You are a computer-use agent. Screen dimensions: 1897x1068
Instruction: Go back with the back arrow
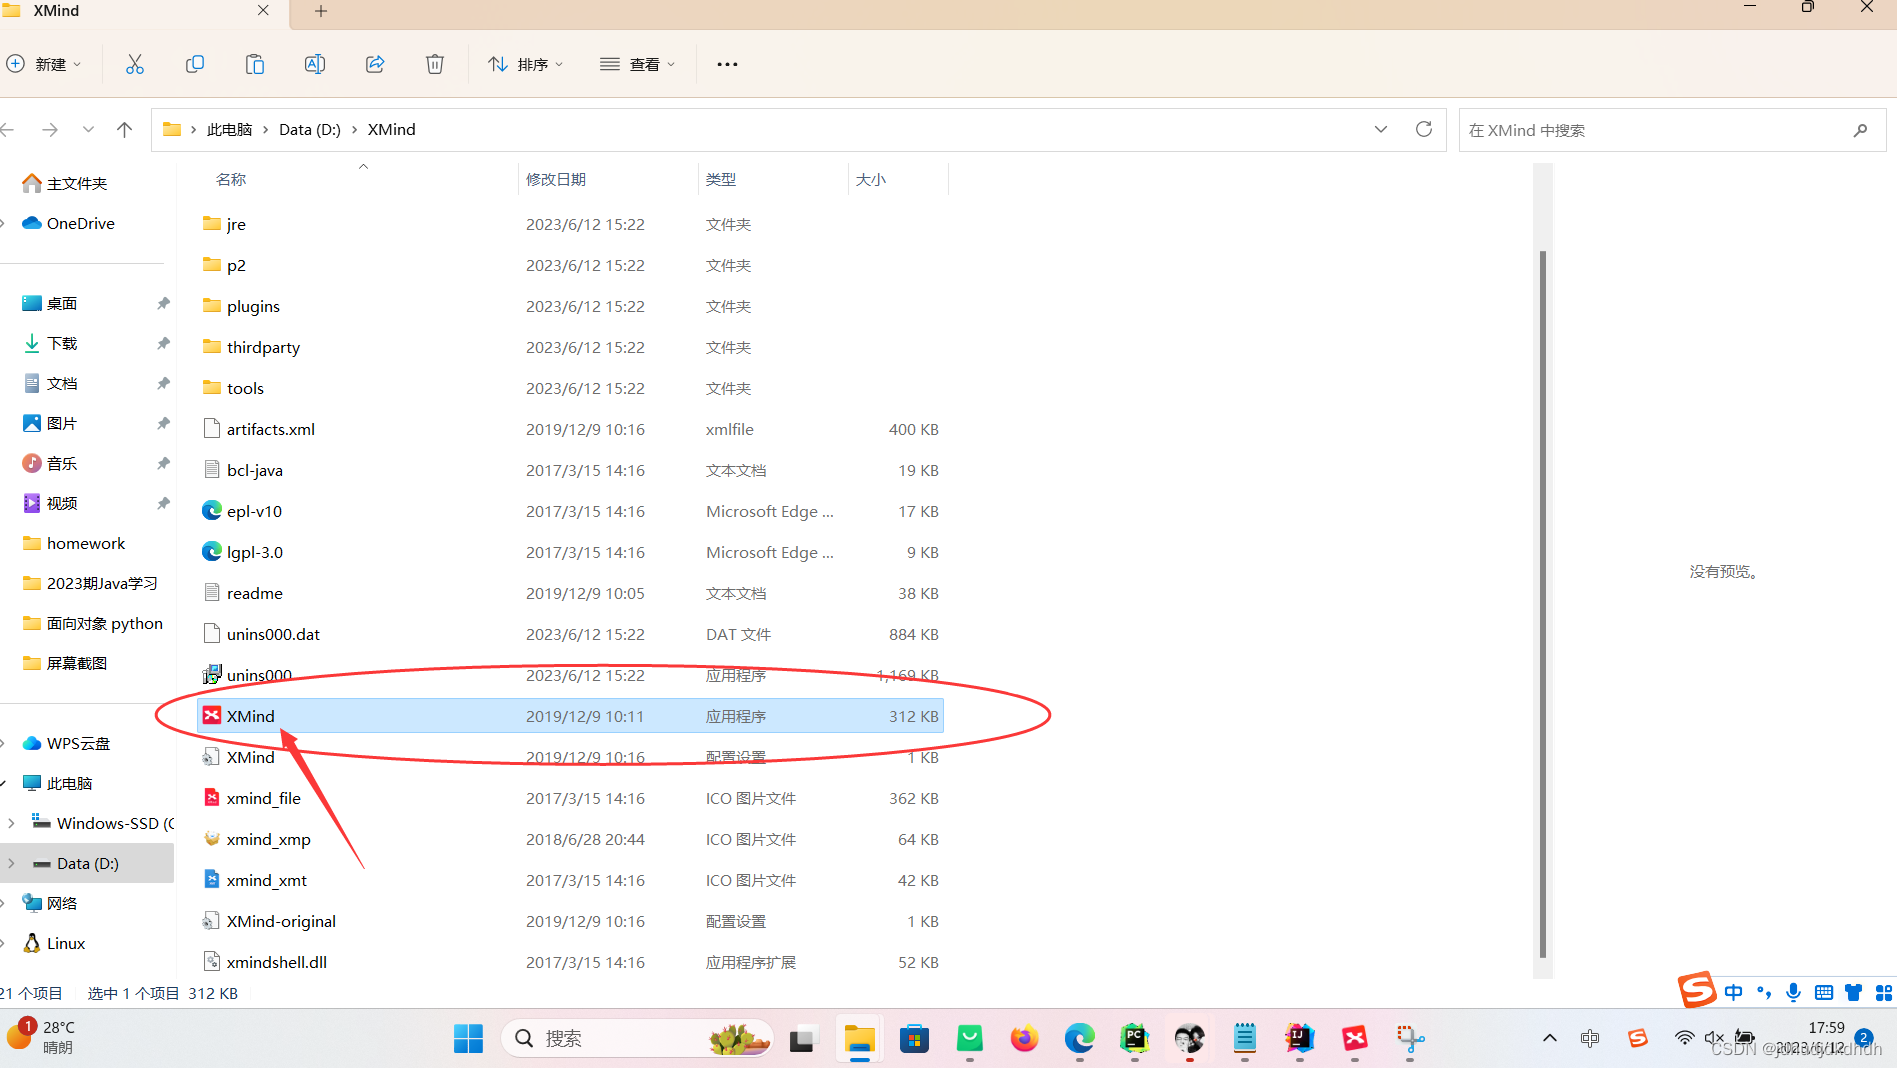pyautogui.click(x=8, y=130)
